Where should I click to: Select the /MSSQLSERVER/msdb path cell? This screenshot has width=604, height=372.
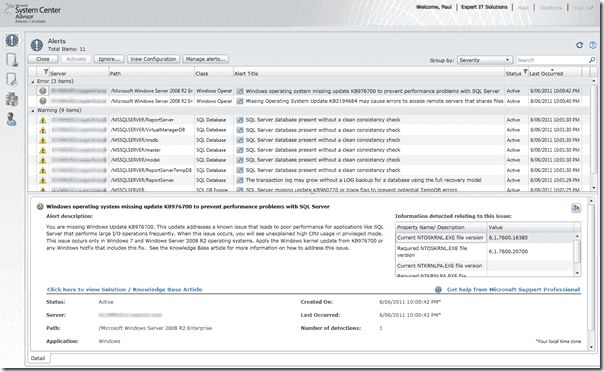click(x=152, y=140)
